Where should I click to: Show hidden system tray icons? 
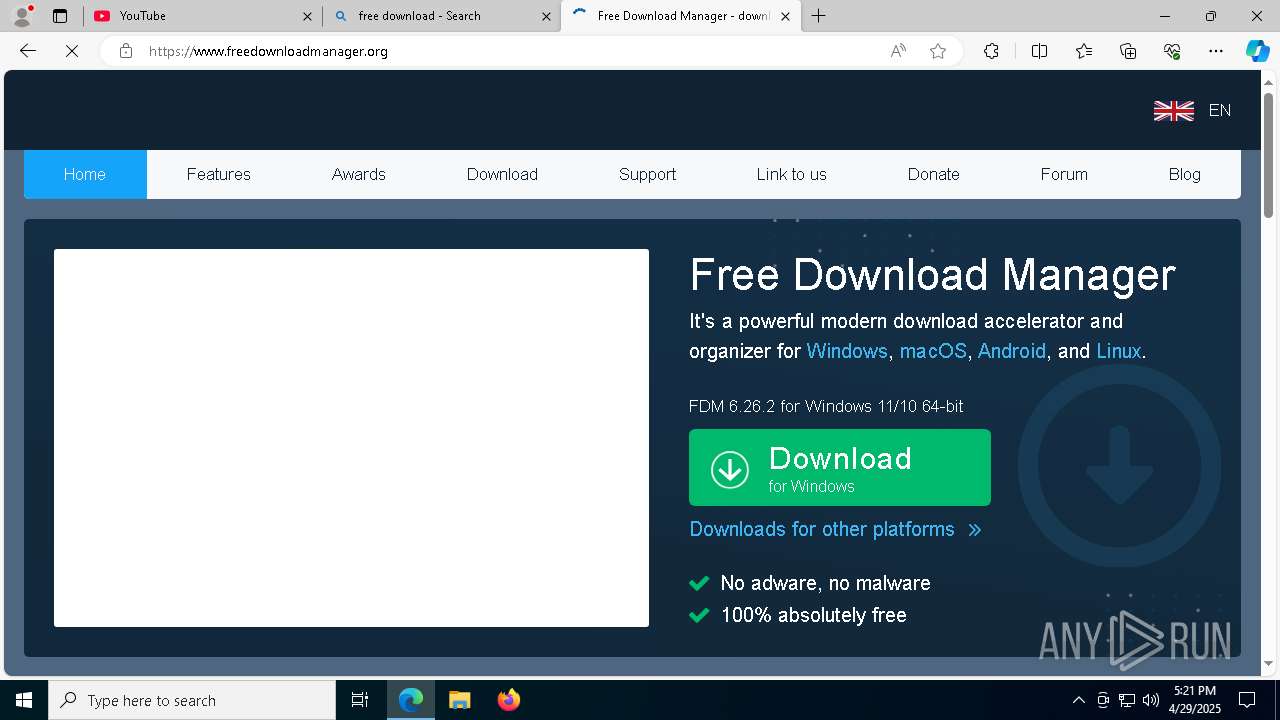1078,700
